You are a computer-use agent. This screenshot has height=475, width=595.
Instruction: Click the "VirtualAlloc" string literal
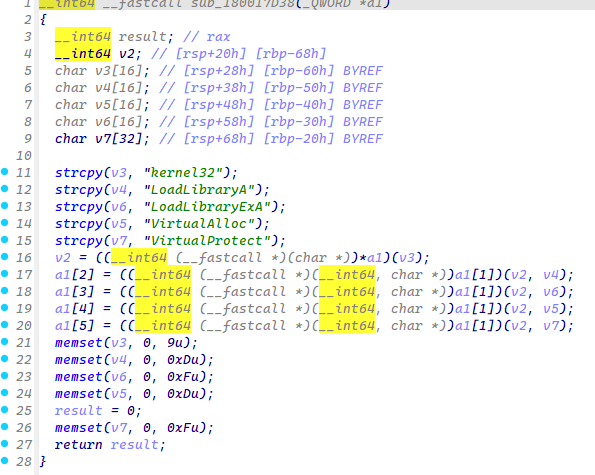pos(199,224)
